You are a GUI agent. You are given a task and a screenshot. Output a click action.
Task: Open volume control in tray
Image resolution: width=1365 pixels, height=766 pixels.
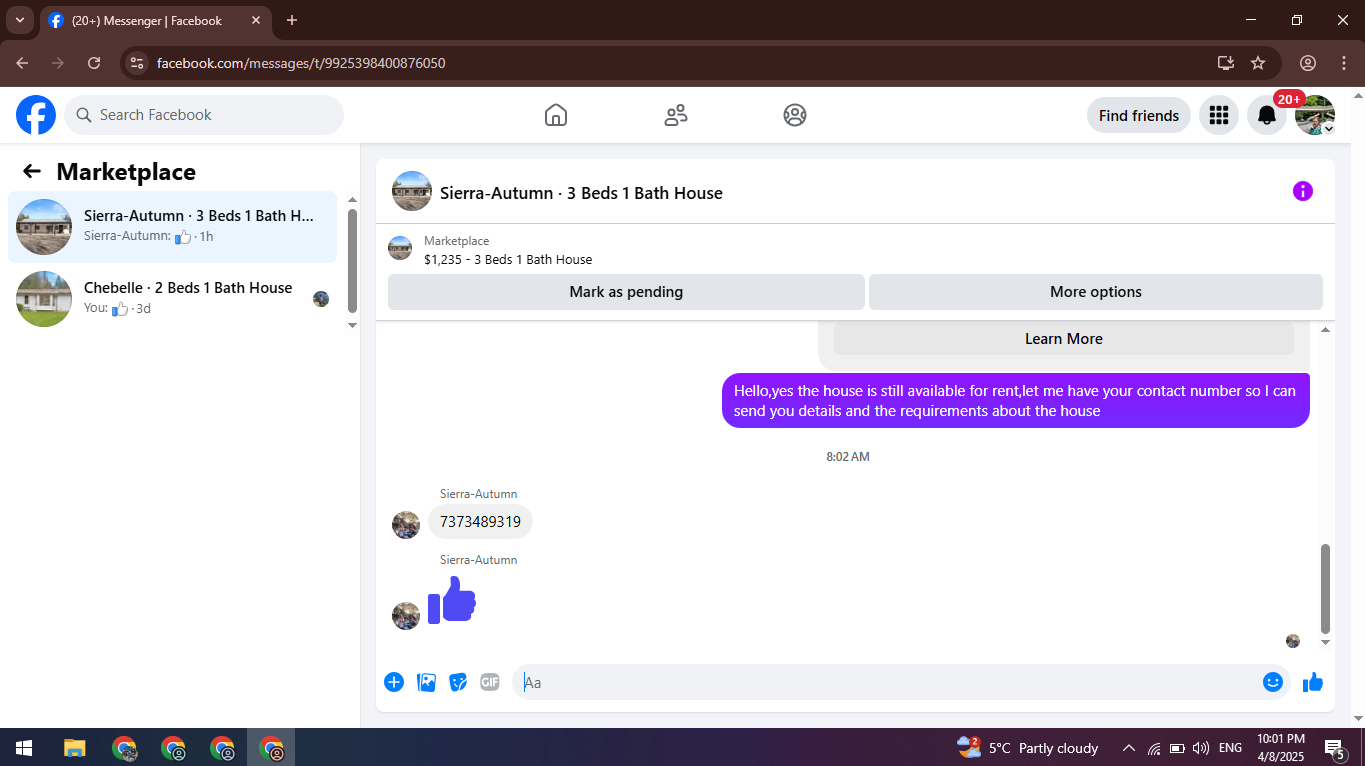(1201, 748)
